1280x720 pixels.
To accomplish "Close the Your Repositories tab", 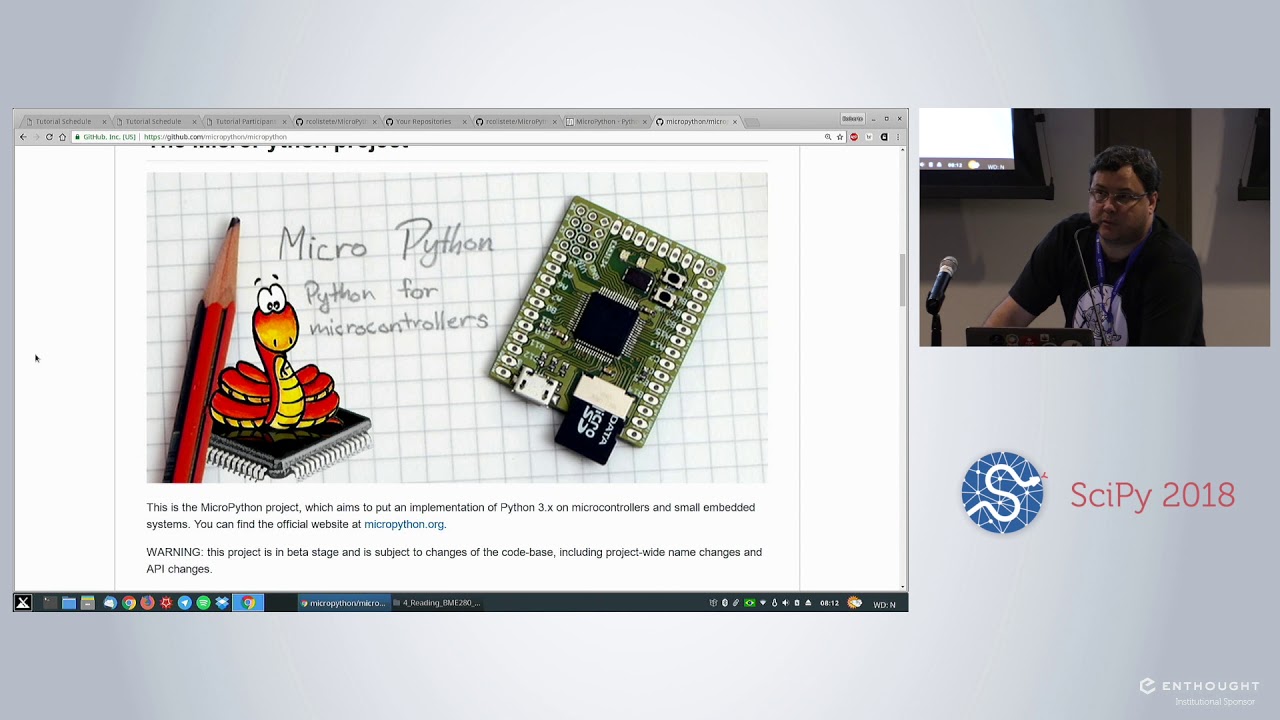I will (464, 122).
